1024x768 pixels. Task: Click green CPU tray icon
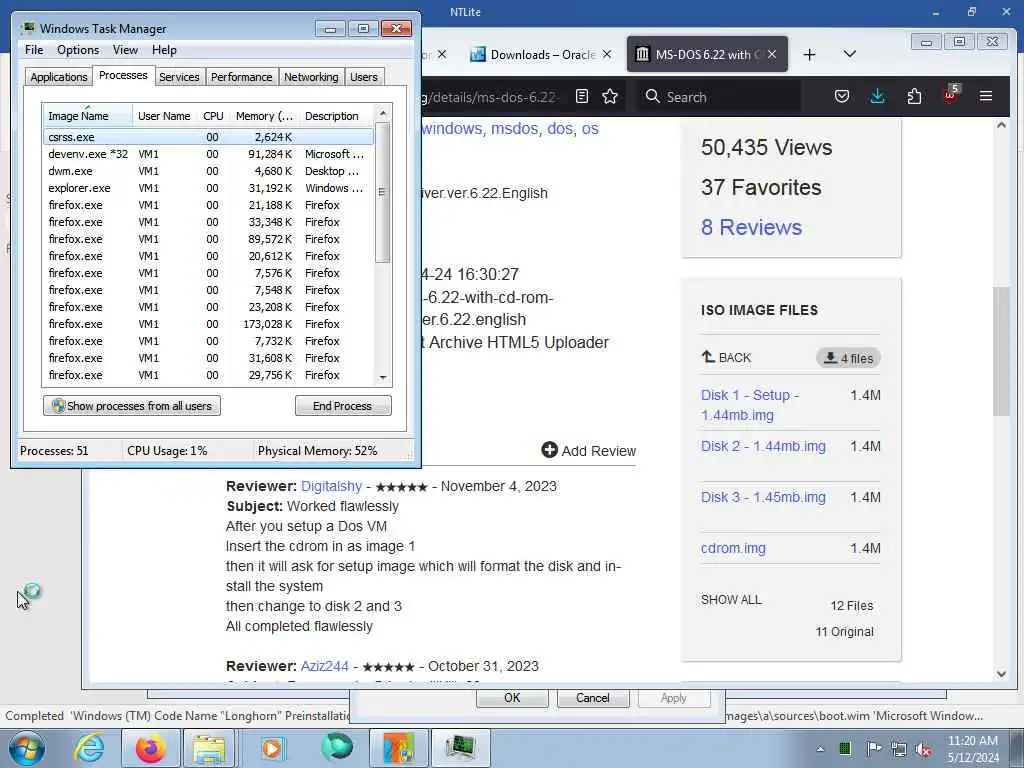click(845, 748)
